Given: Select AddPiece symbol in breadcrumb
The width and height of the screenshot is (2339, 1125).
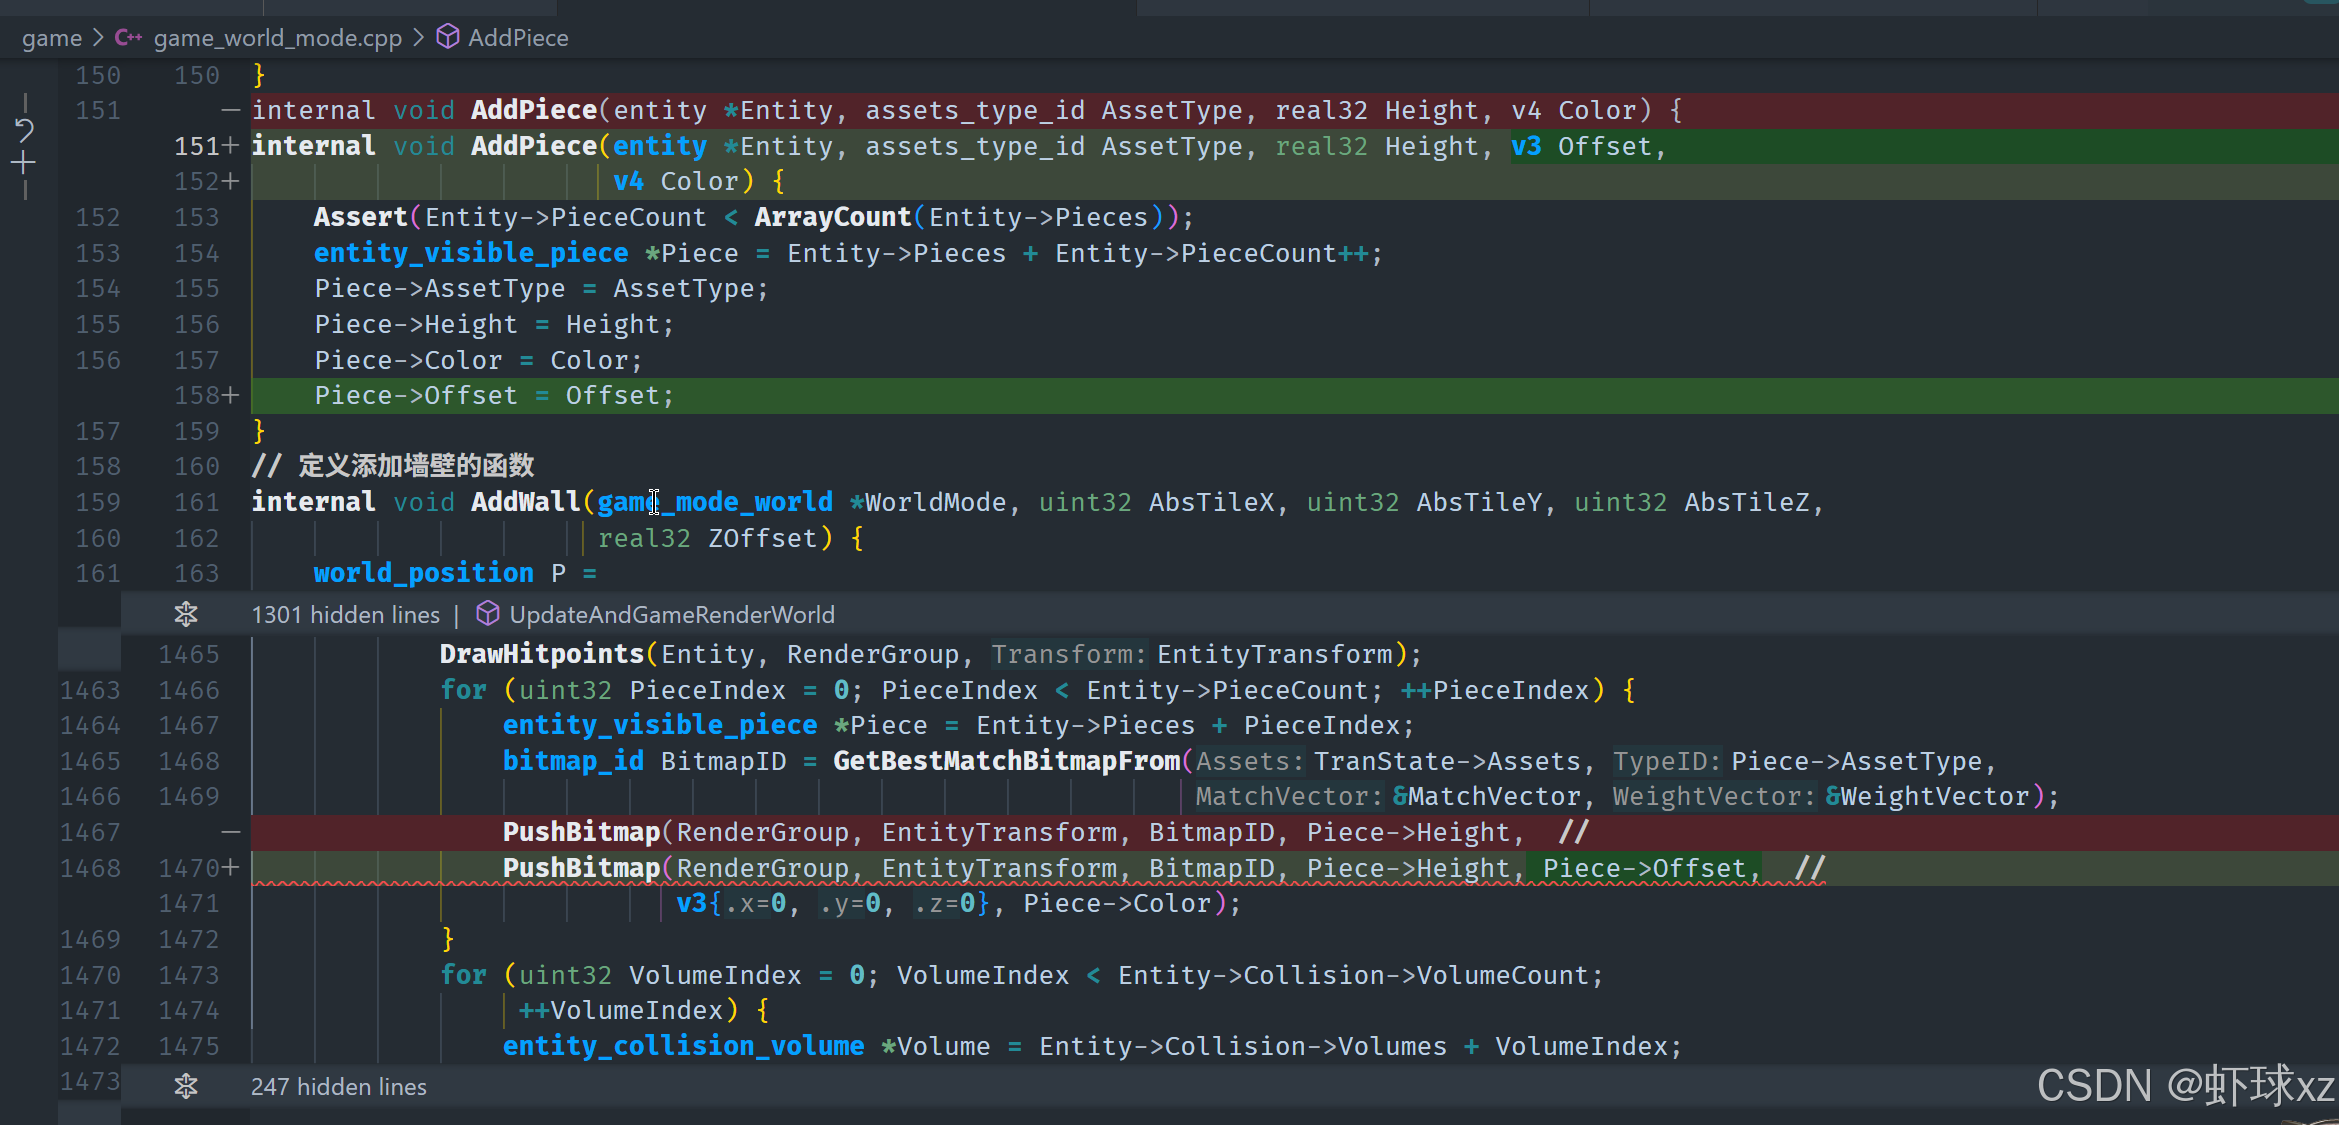Looking at the screenshot, I should 518,38.
